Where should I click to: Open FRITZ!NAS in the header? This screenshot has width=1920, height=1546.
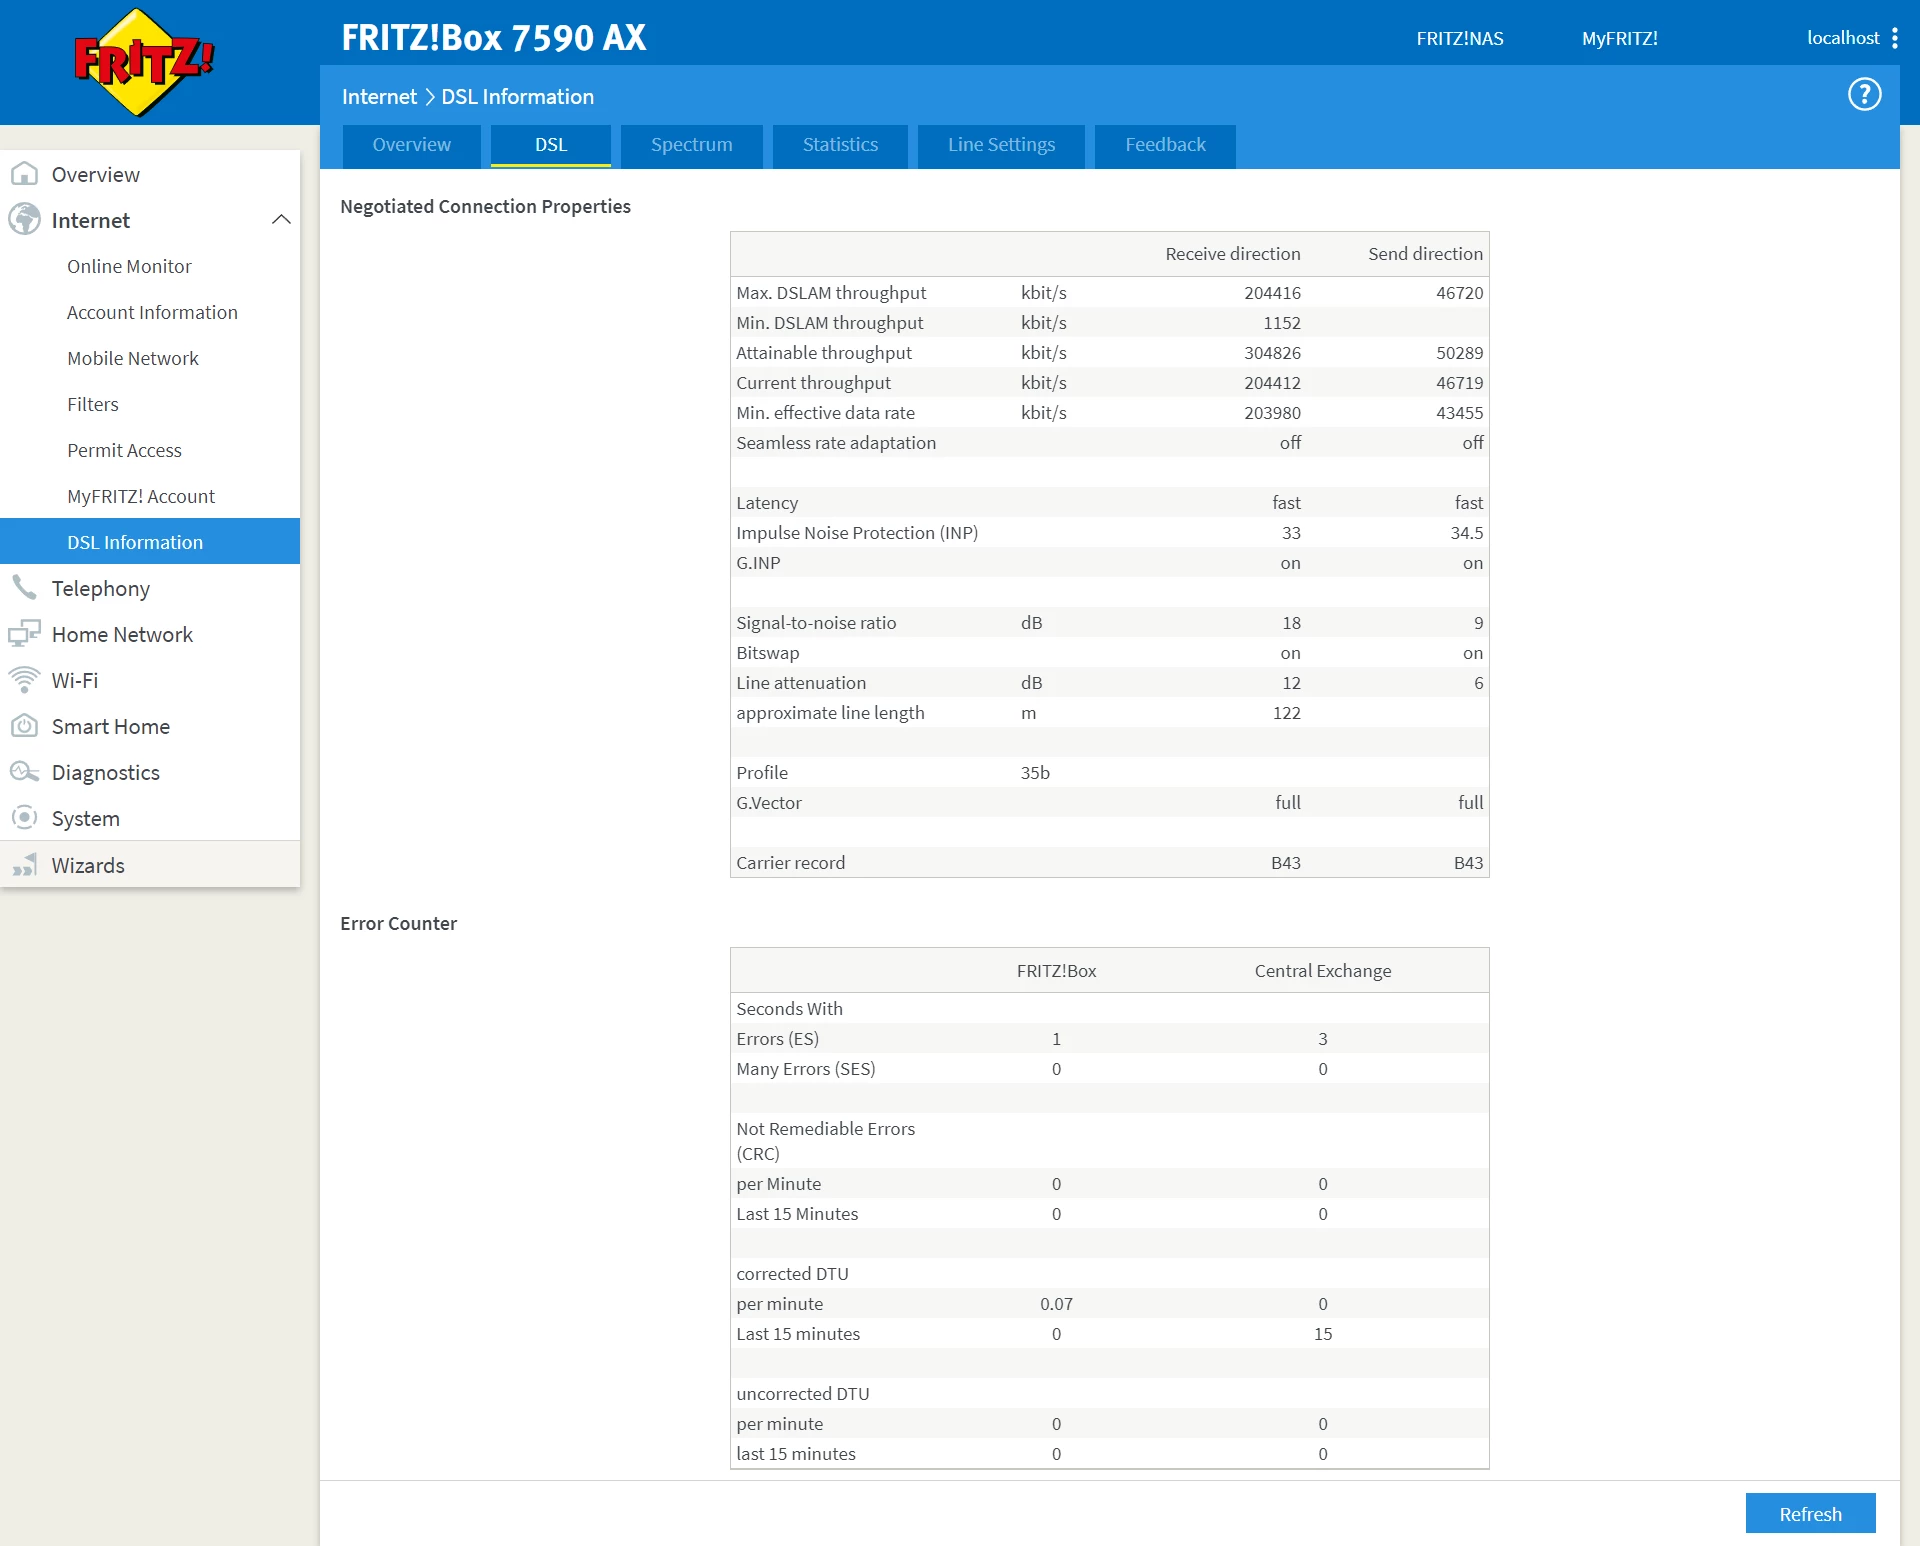pyautogui.click(x=1459, y=38)
